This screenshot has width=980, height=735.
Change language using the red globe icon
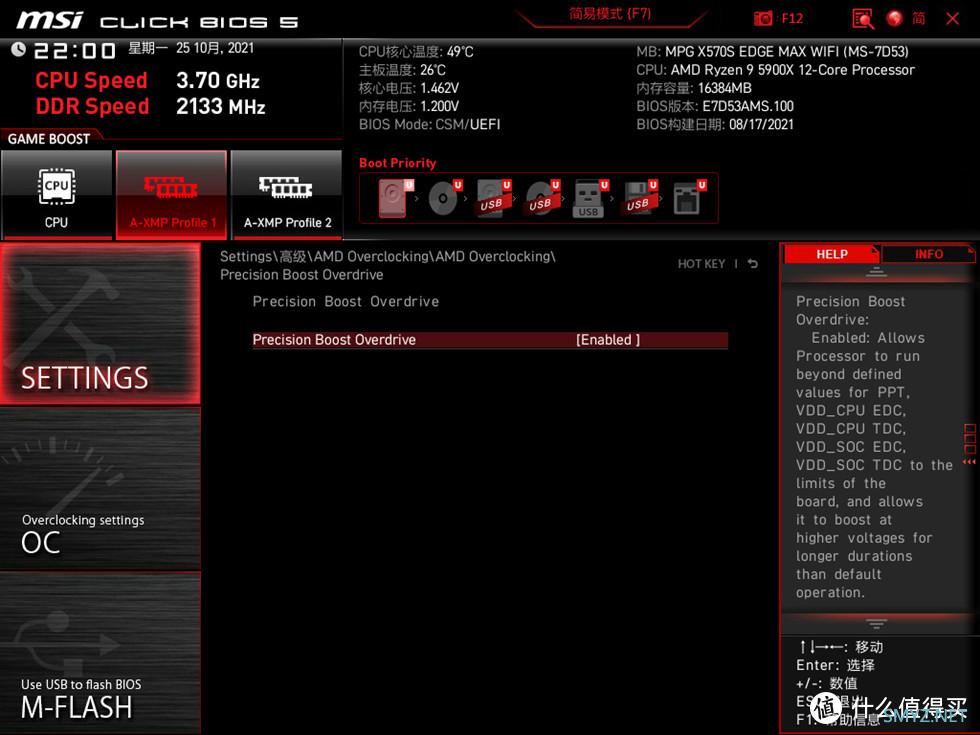pyautogui.click(x=894, y=18)
